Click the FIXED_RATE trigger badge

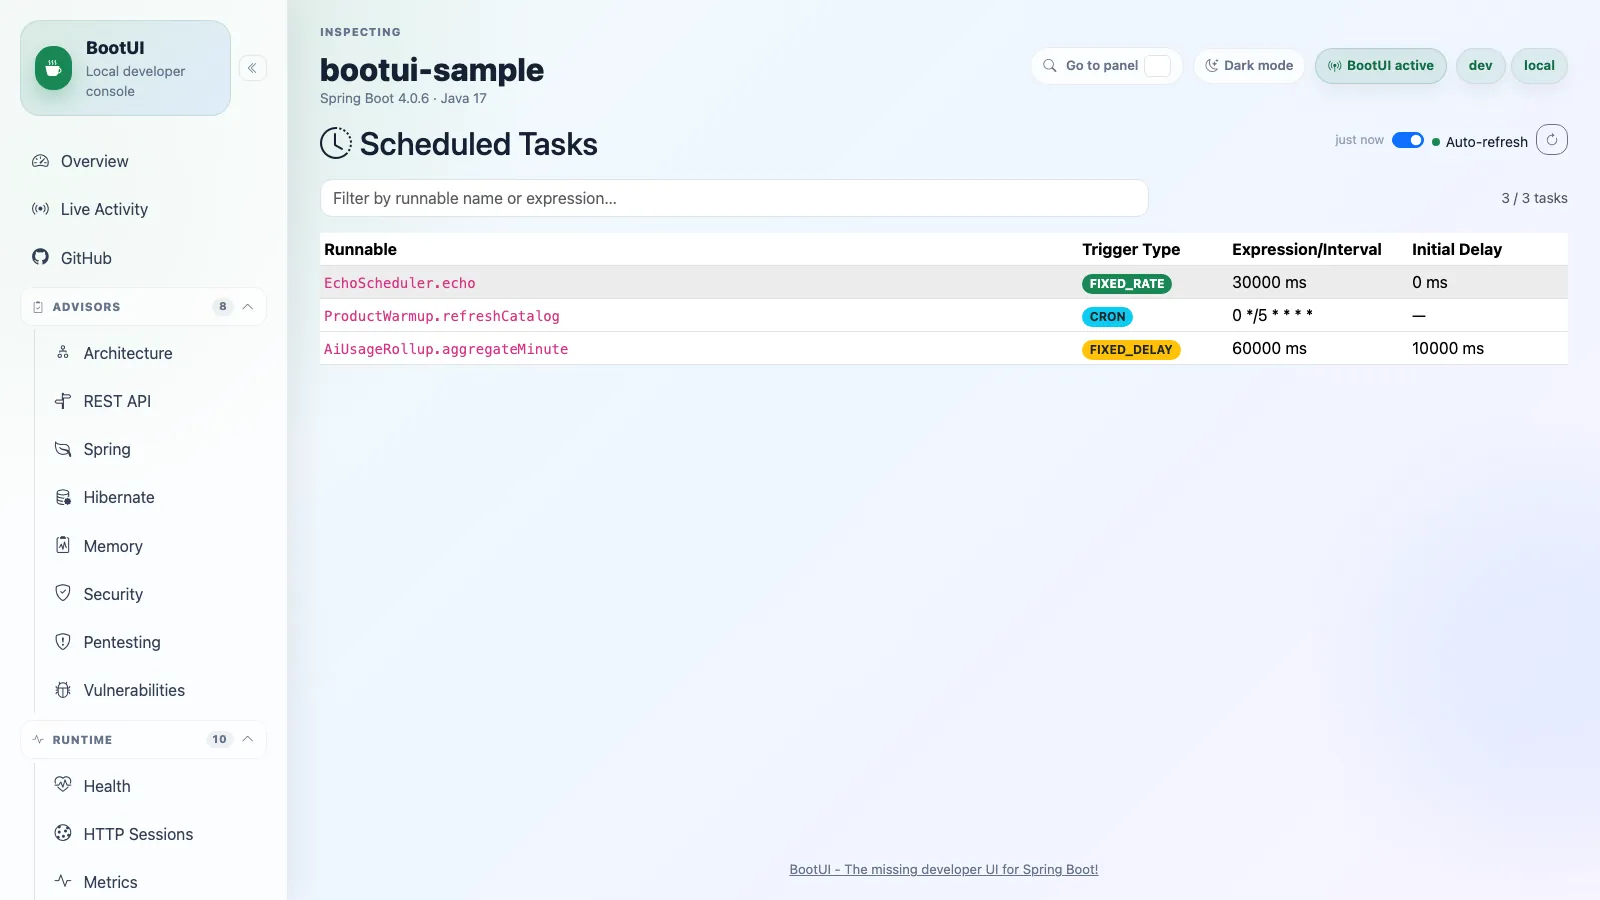(1127, 284)
